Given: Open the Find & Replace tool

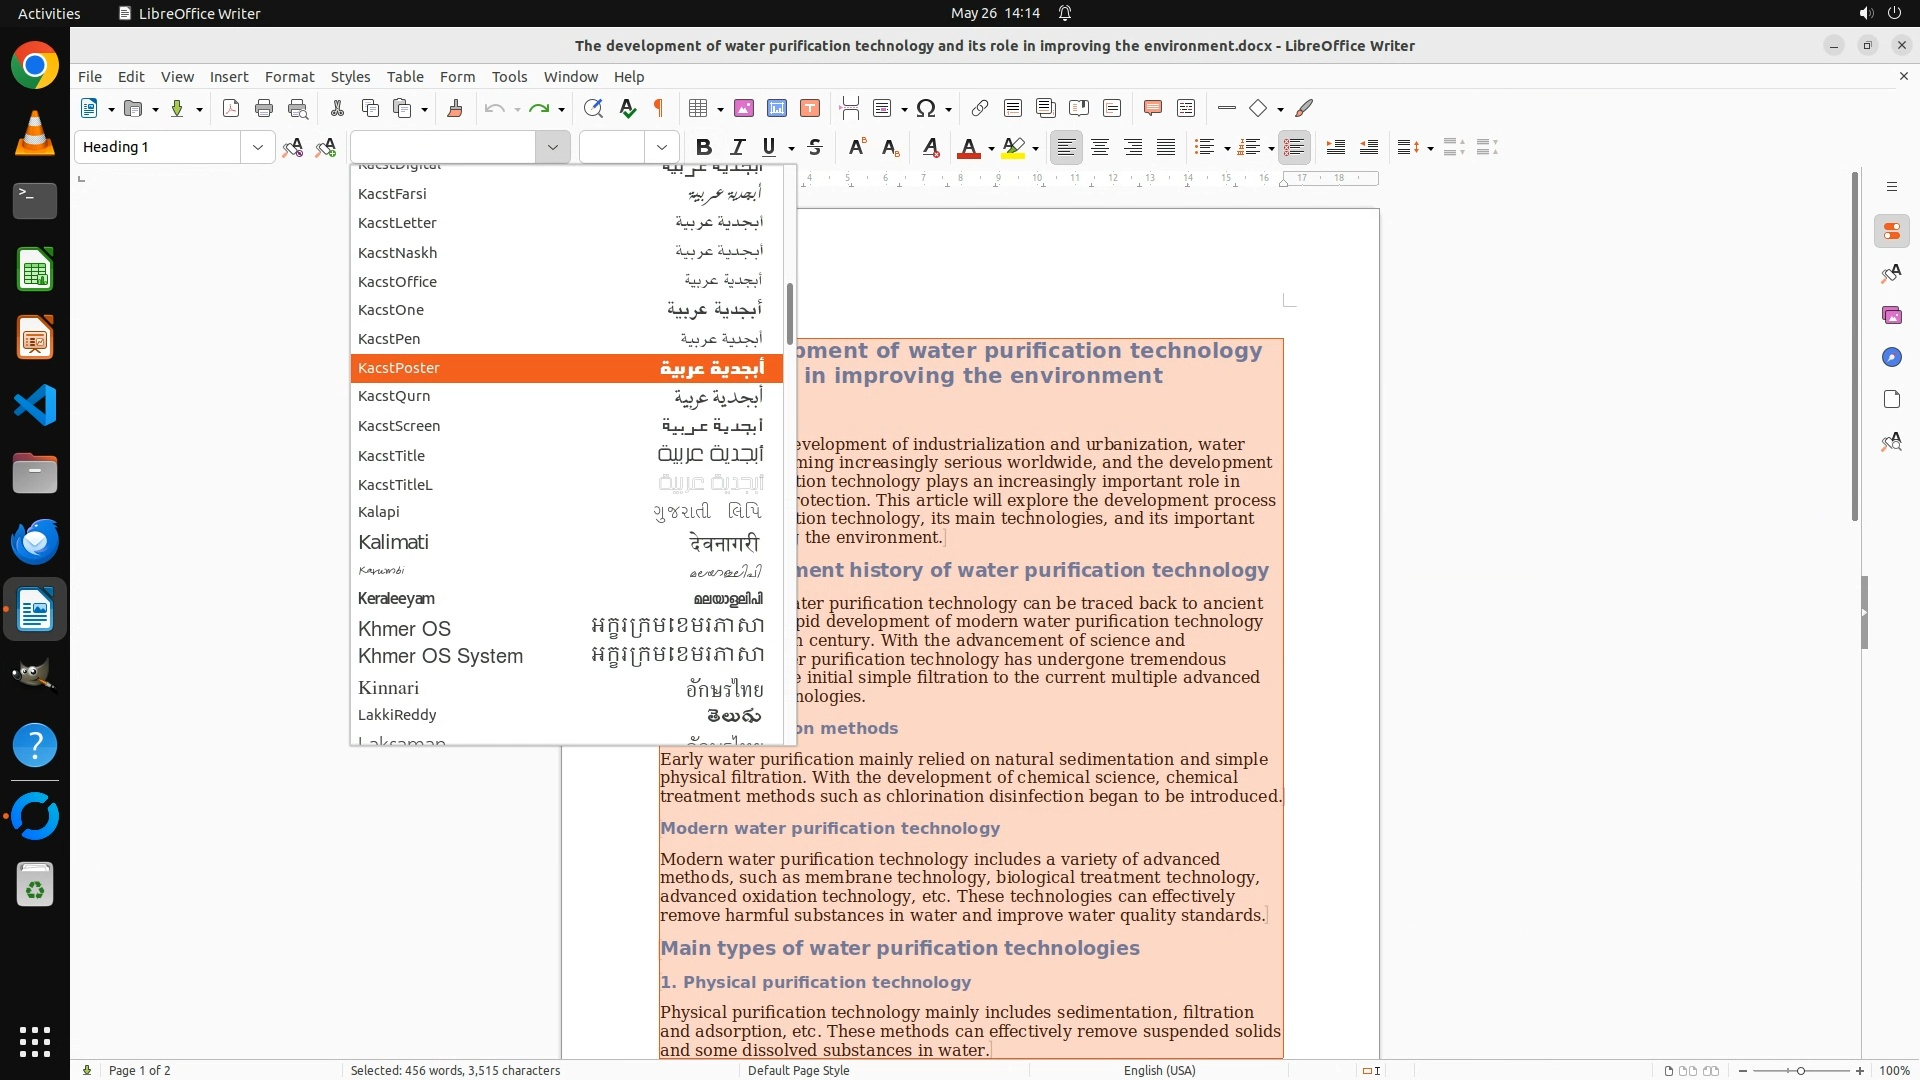Looking at the screenshot, I should 593,108.
